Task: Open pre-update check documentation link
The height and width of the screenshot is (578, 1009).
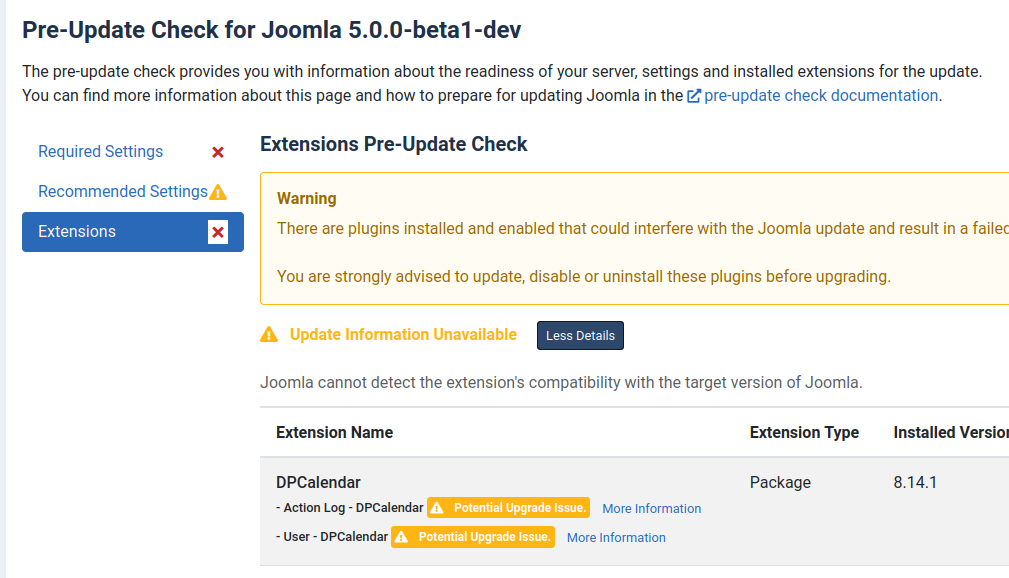Action: pos(820,96)
